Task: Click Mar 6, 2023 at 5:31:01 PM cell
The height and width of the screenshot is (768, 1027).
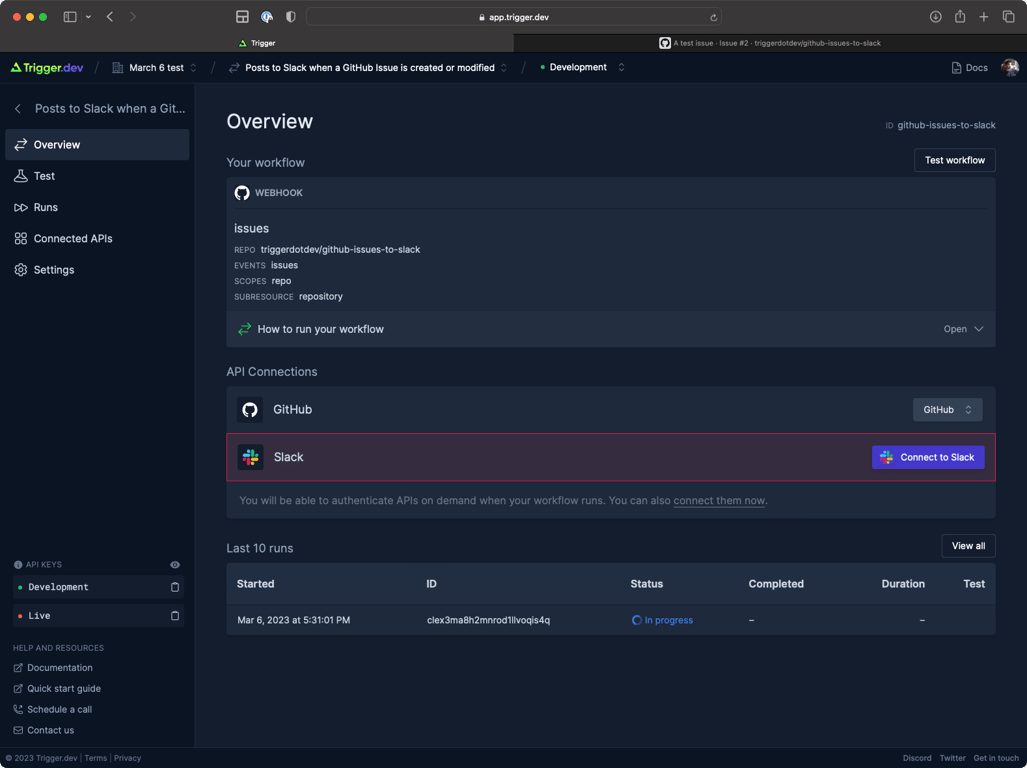Action: click(293, 620)
